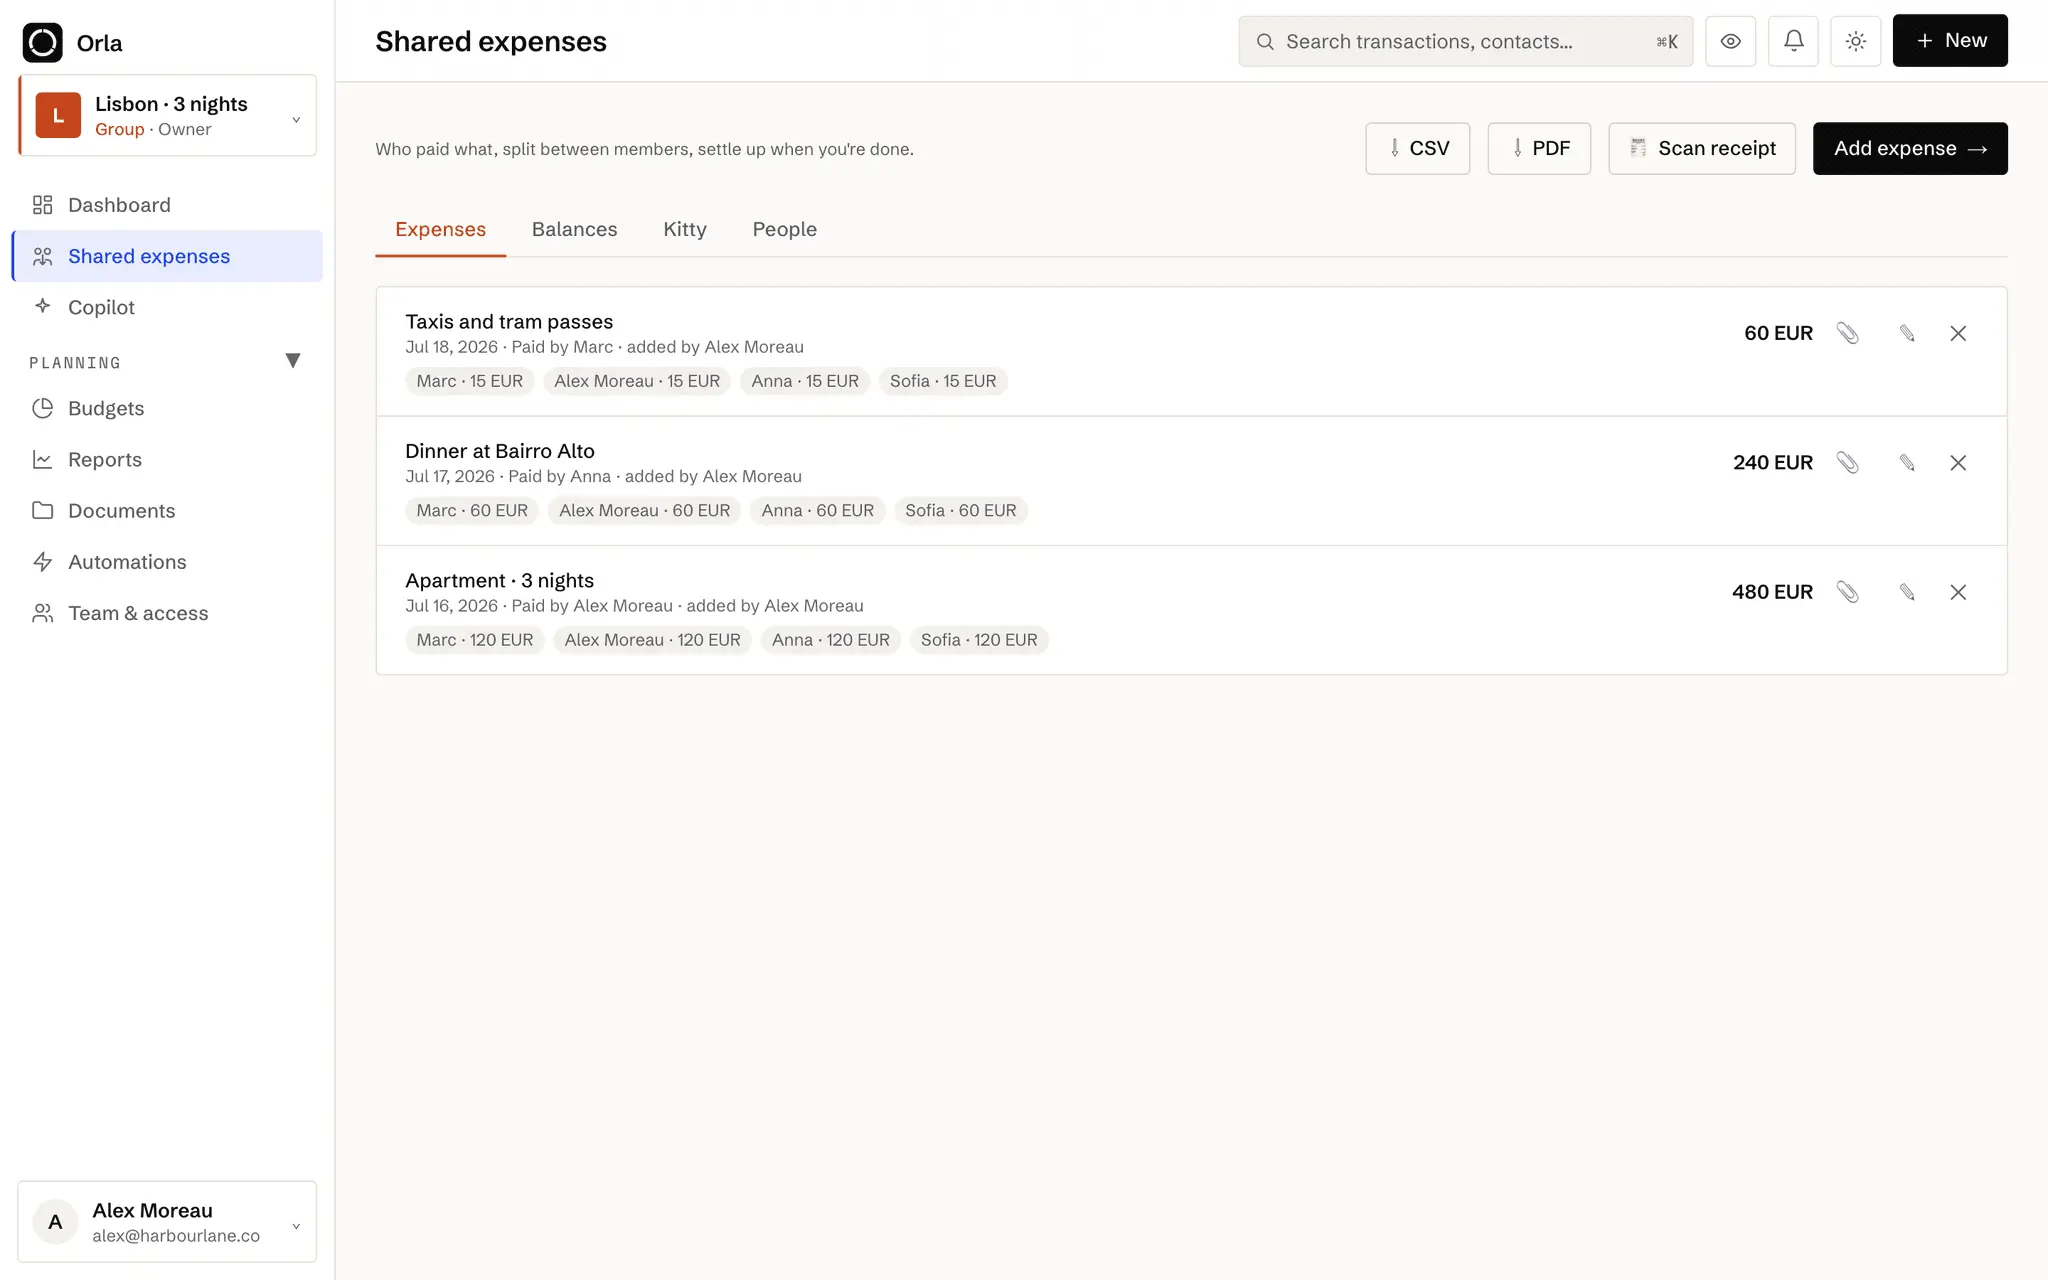Edit the Dinner at Bairro Alto expense

pos(1906,462)
